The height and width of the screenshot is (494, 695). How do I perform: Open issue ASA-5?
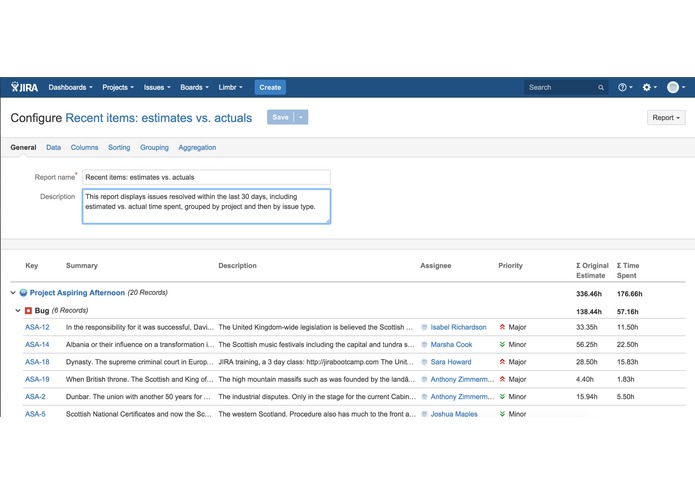(35, 414)
